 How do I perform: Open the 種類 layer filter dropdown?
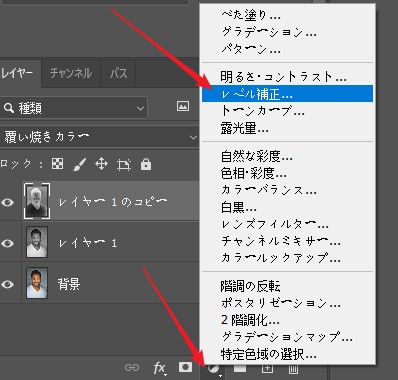73,108
